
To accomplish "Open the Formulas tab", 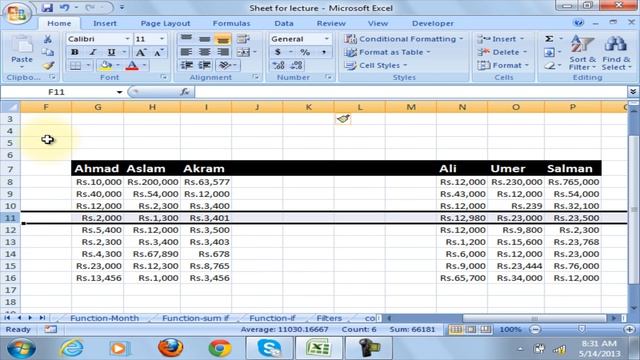I will point(231,23).
